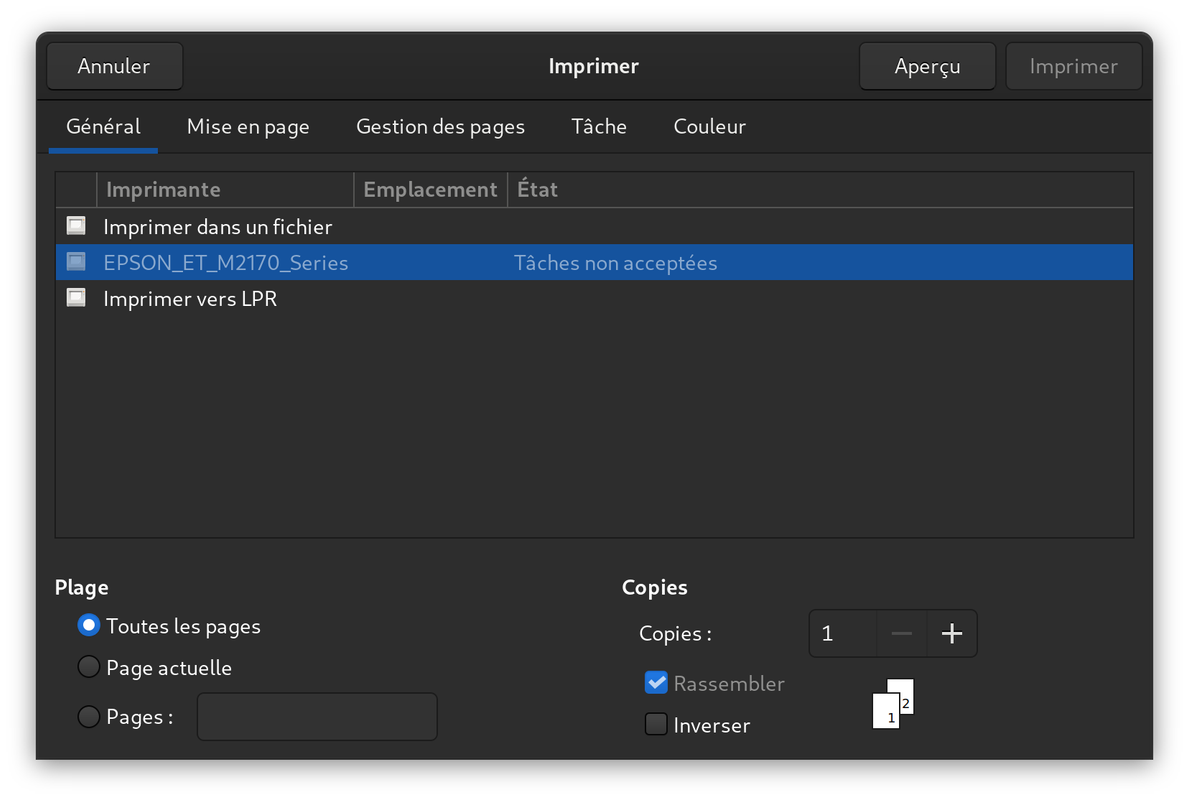Image resolution: width=1189 pixels, height=800 pixels.
Task: Click the Copies number field
Action: (842, 633)
